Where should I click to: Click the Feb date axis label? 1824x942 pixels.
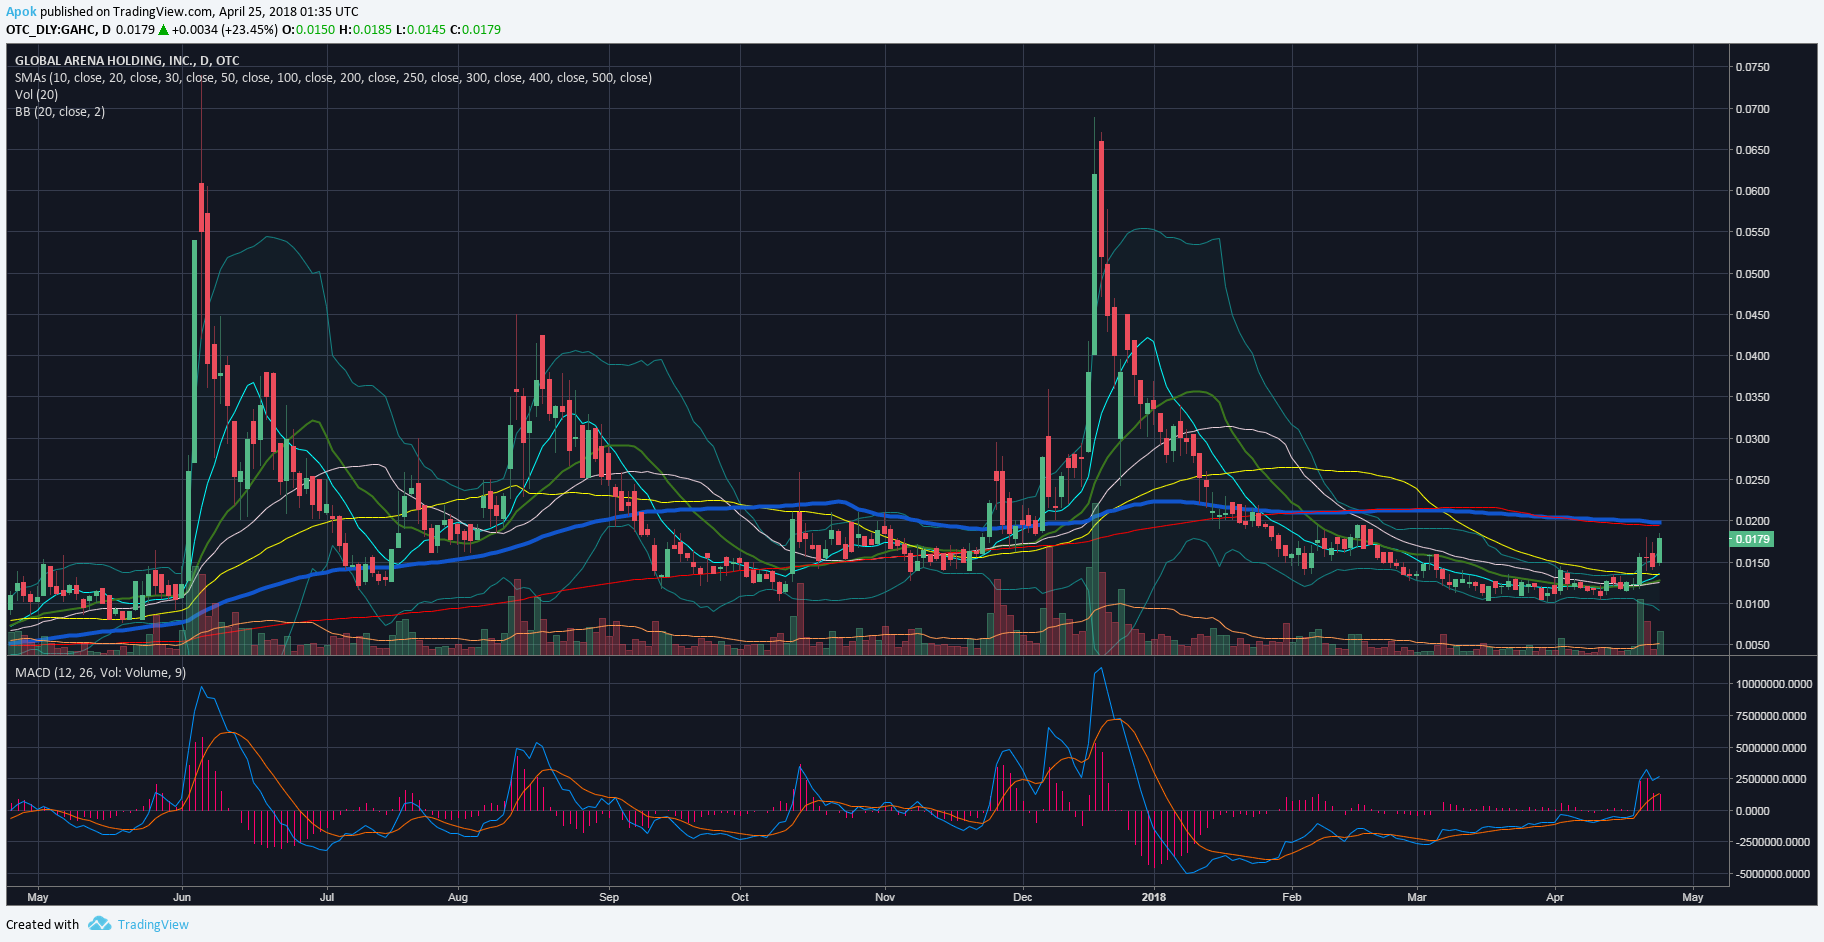coord(1292,897)
